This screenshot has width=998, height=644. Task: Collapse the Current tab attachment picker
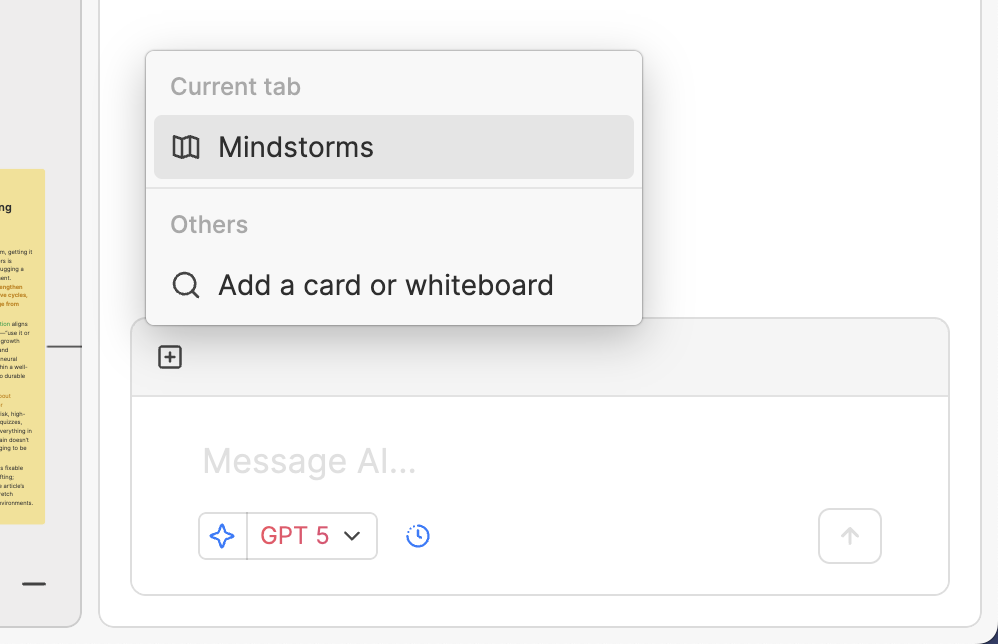pyautogui.click(x=169, y=357)
